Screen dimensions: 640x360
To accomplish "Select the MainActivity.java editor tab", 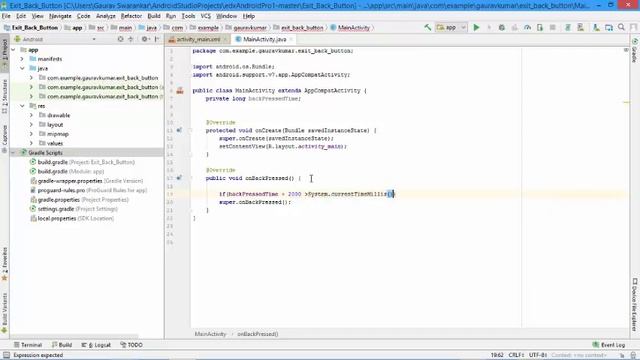I will point(264,40).
